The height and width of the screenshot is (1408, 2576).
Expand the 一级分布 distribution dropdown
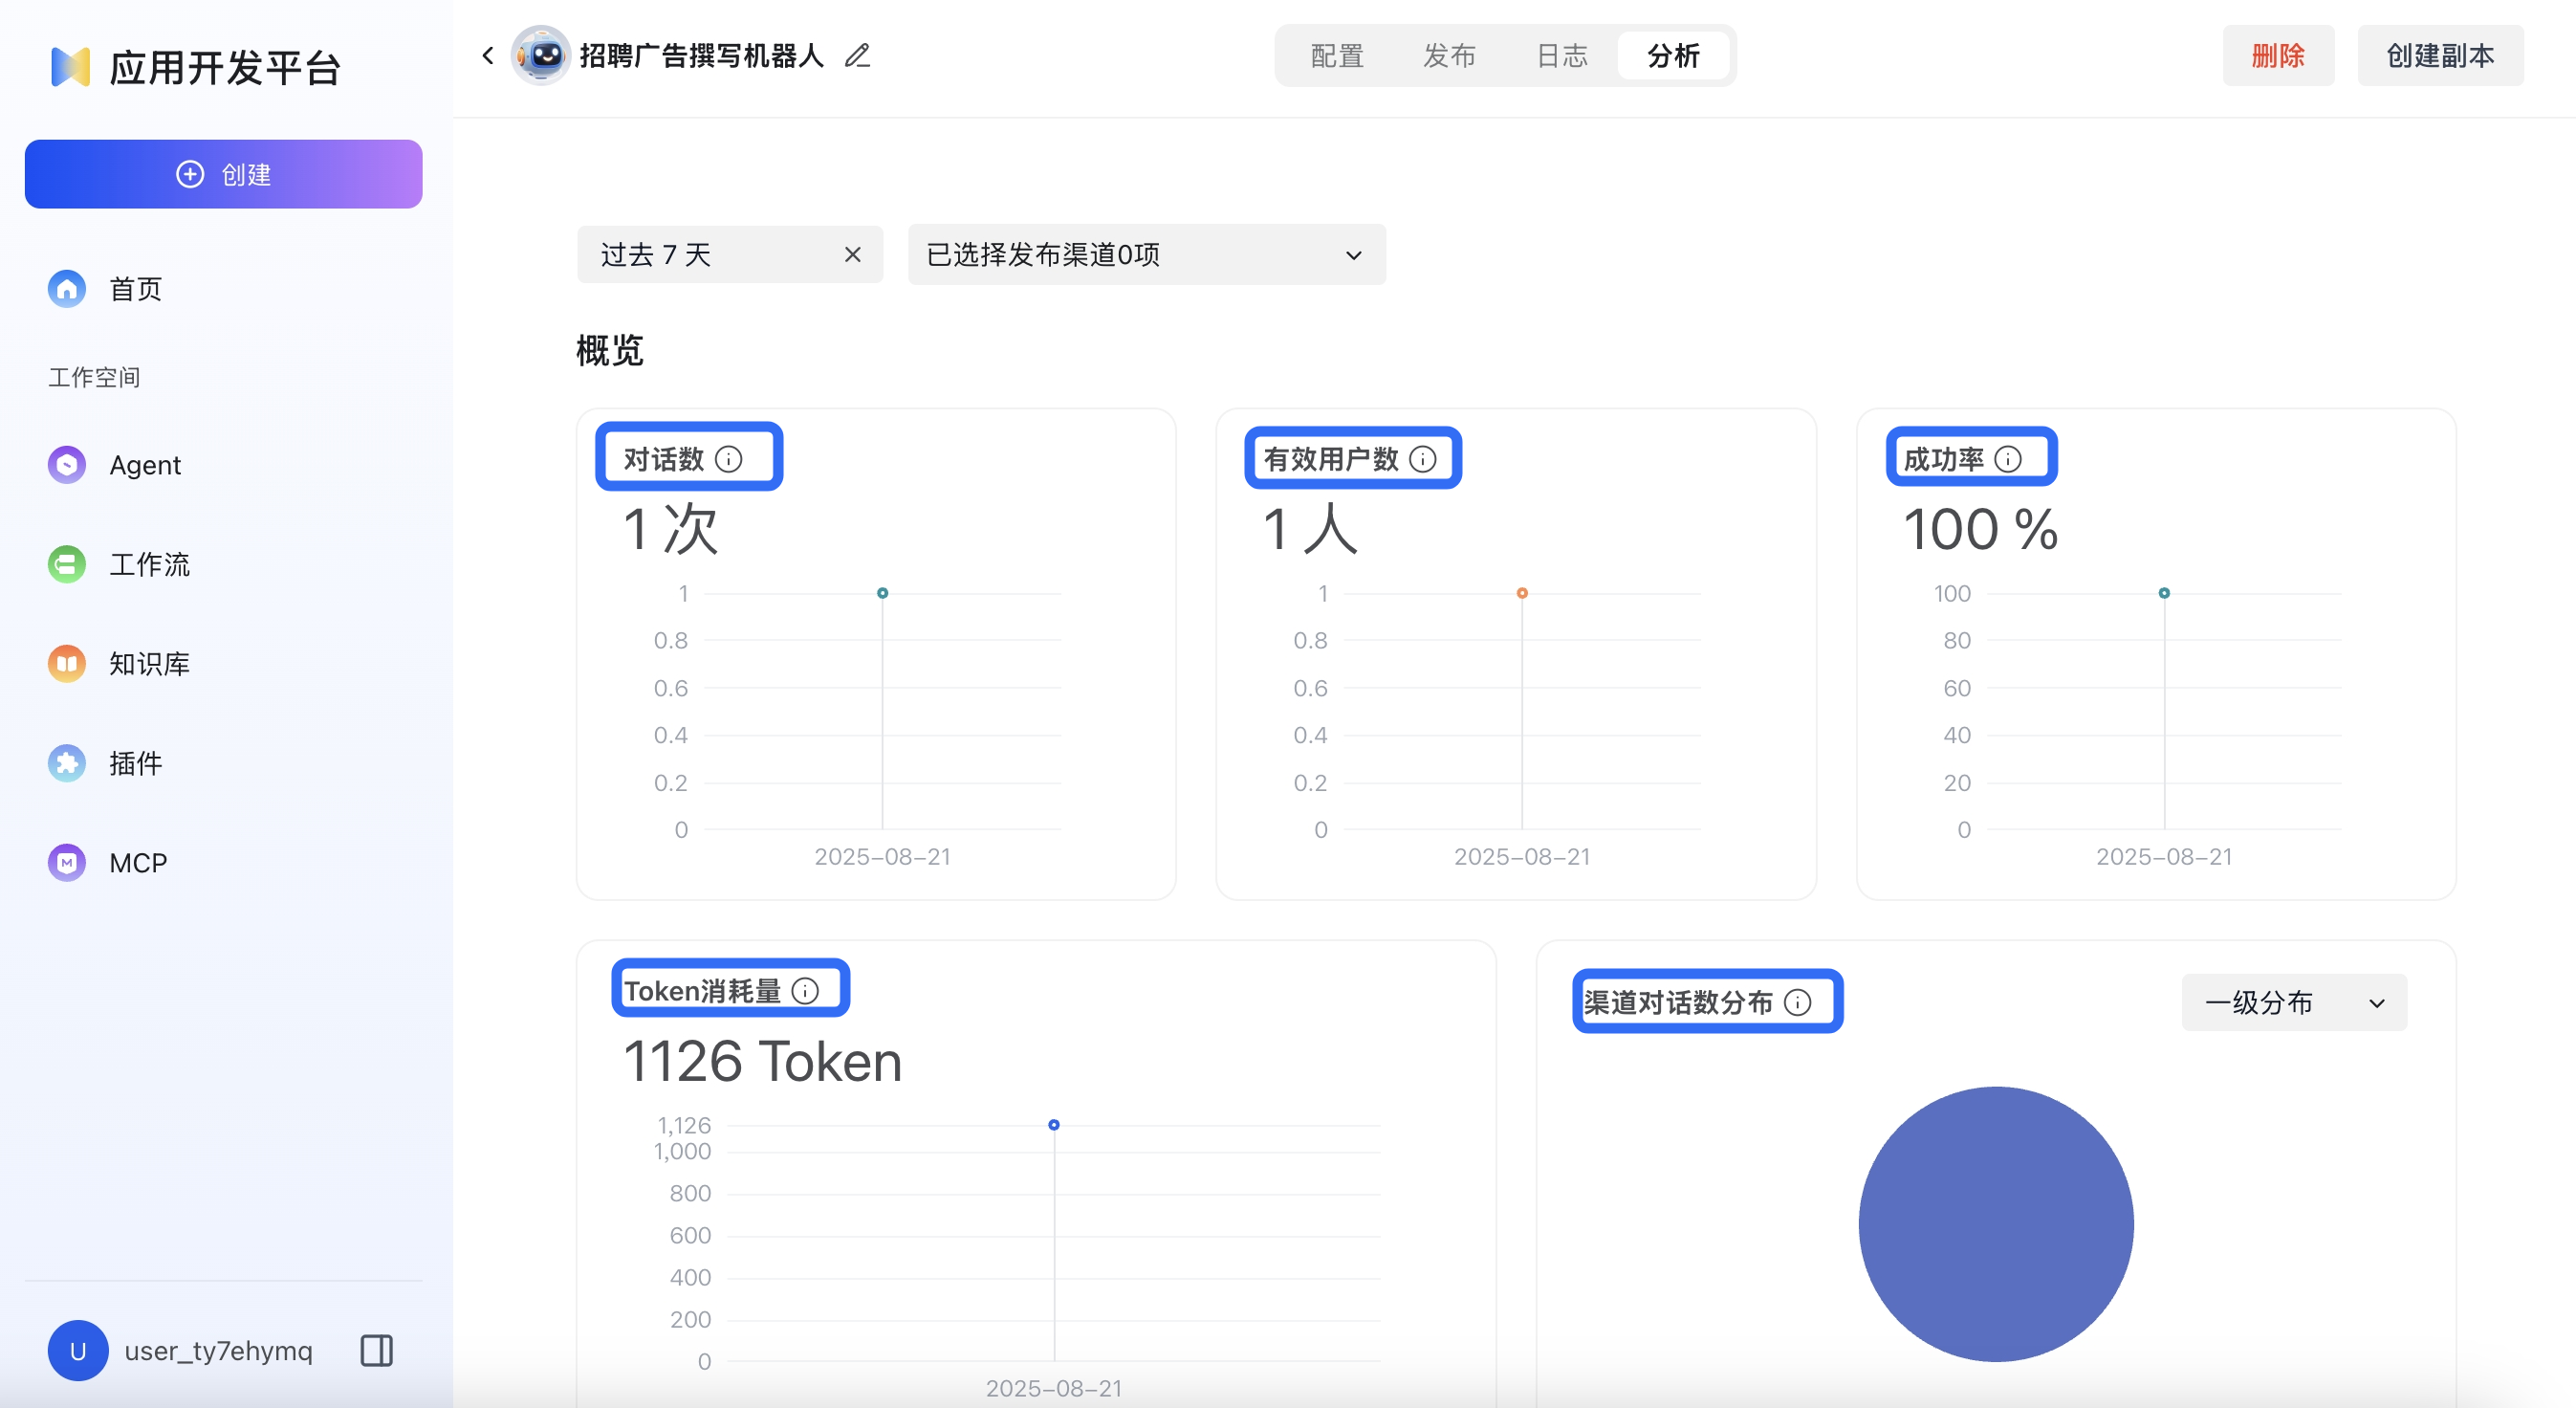click(x=2293, y=1002)
